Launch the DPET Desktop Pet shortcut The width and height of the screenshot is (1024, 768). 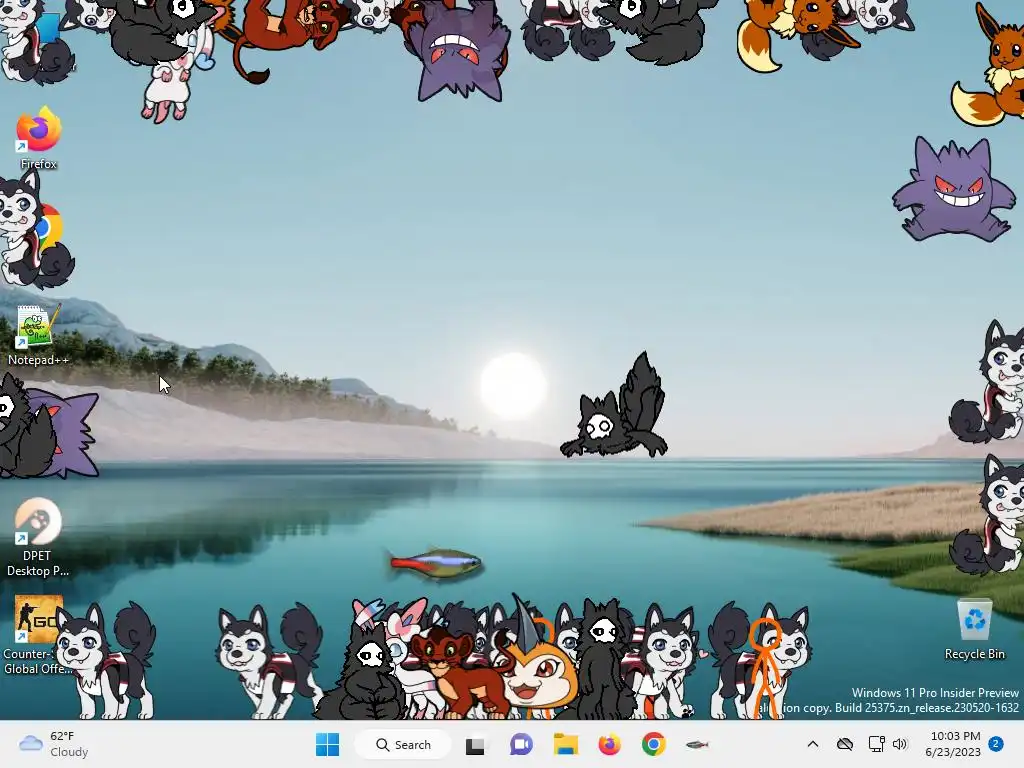(38, 537)
